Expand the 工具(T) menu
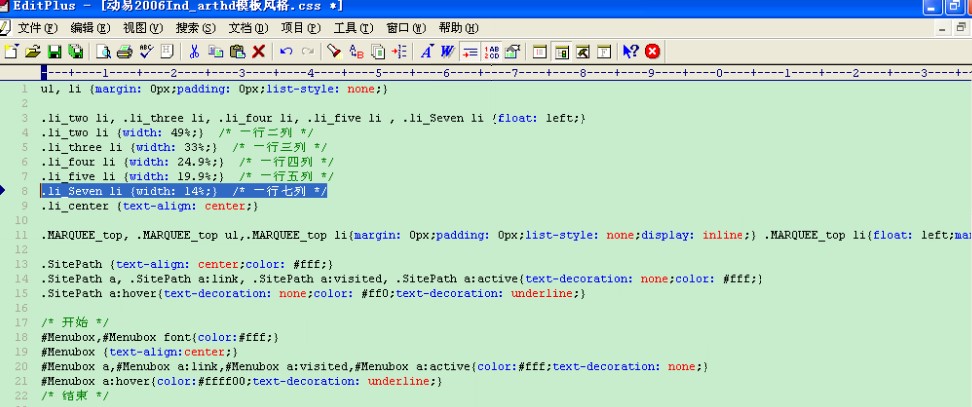This screenshot has width=972, height=407. (x=352, y=28)
